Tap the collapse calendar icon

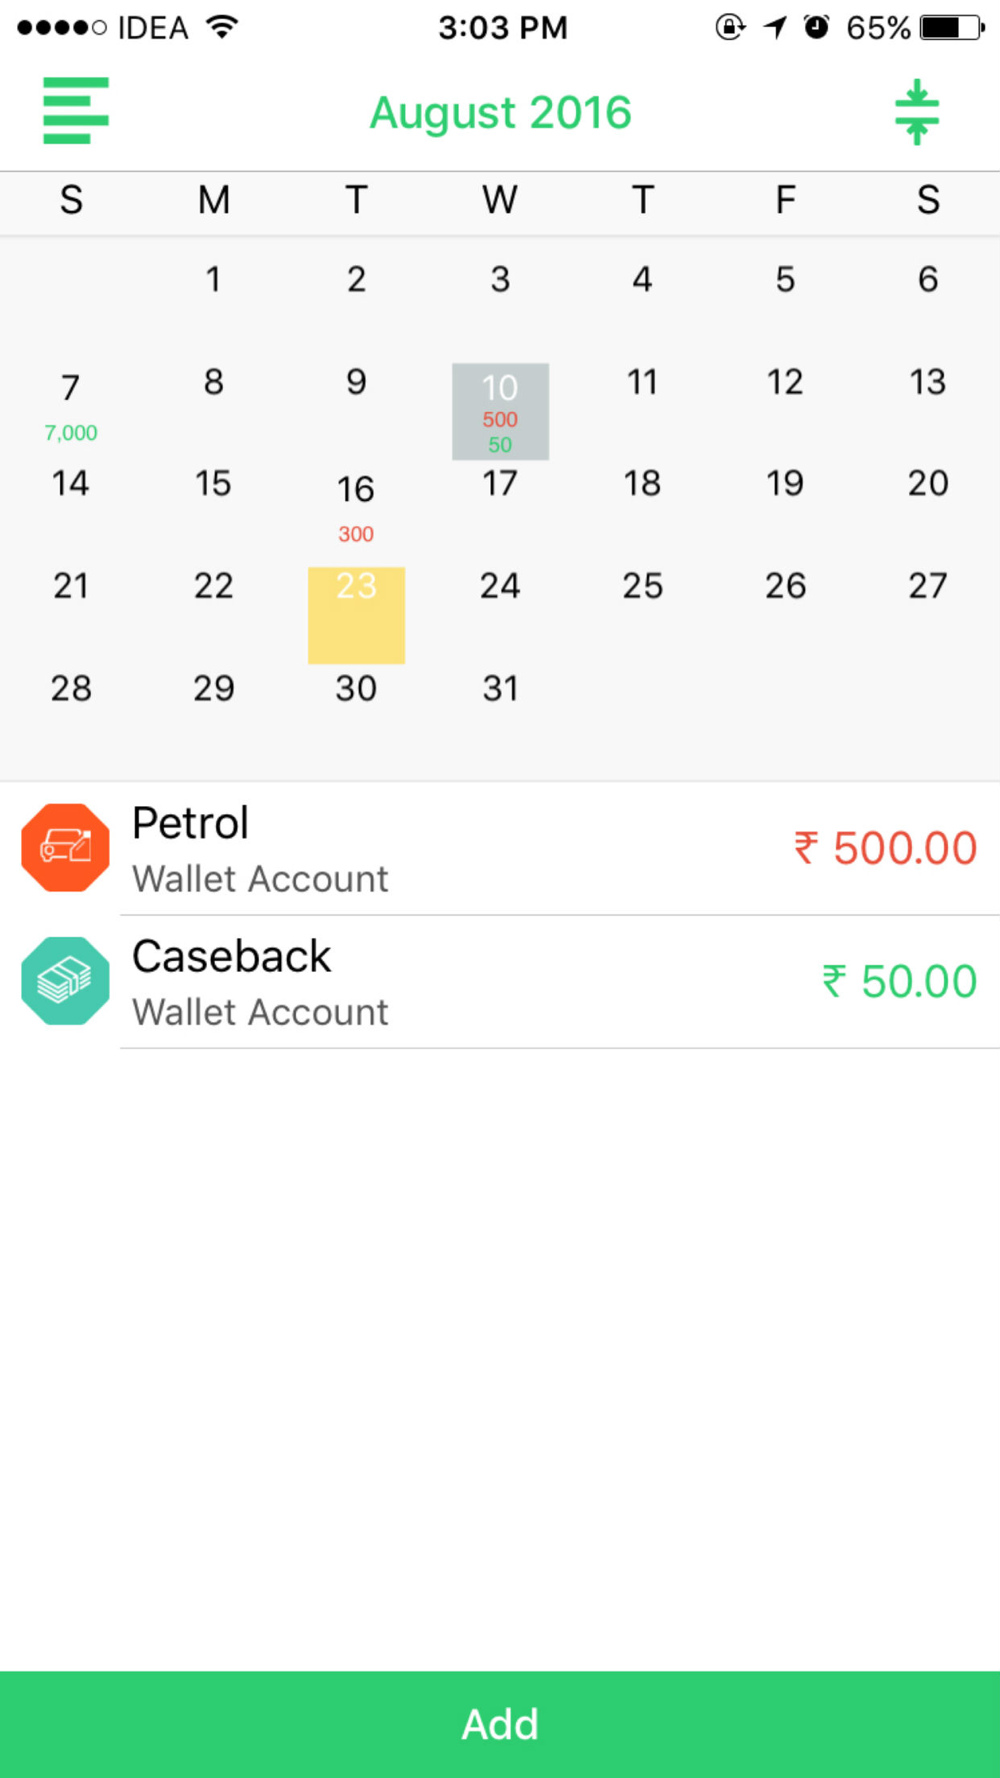point(917,112)
